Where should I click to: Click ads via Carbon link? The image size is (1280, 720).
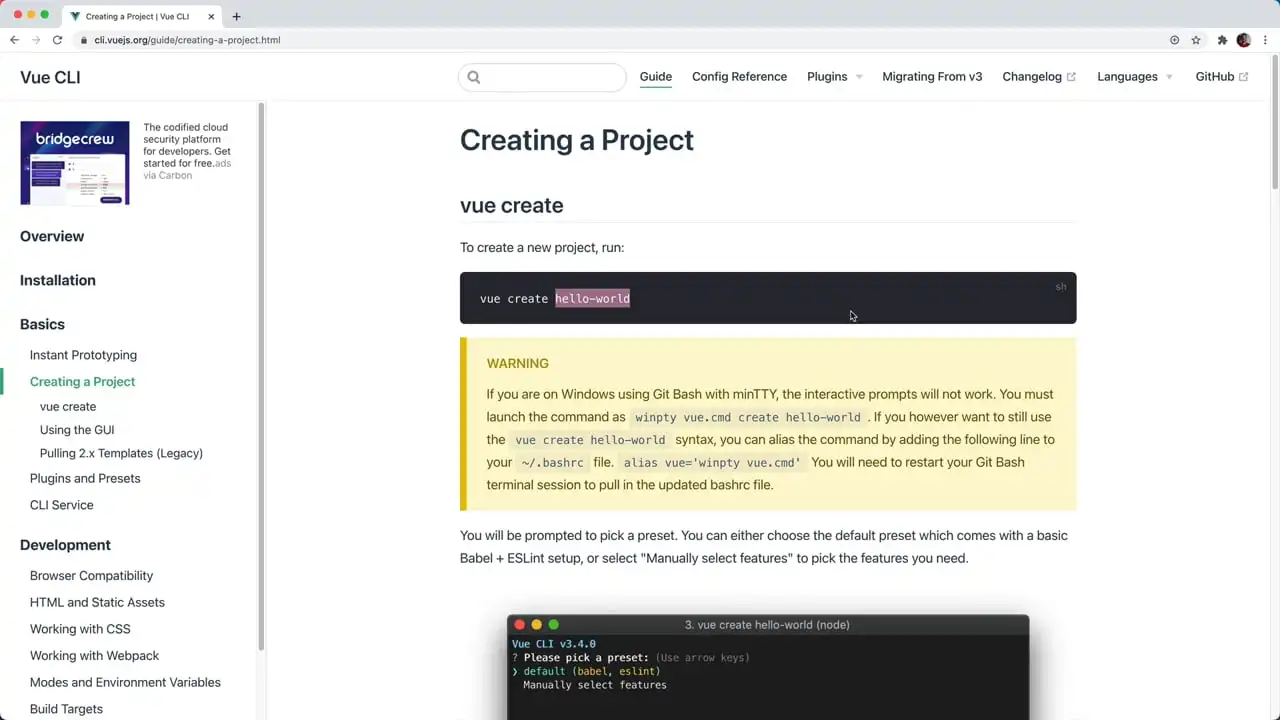(x=187, y=169)
